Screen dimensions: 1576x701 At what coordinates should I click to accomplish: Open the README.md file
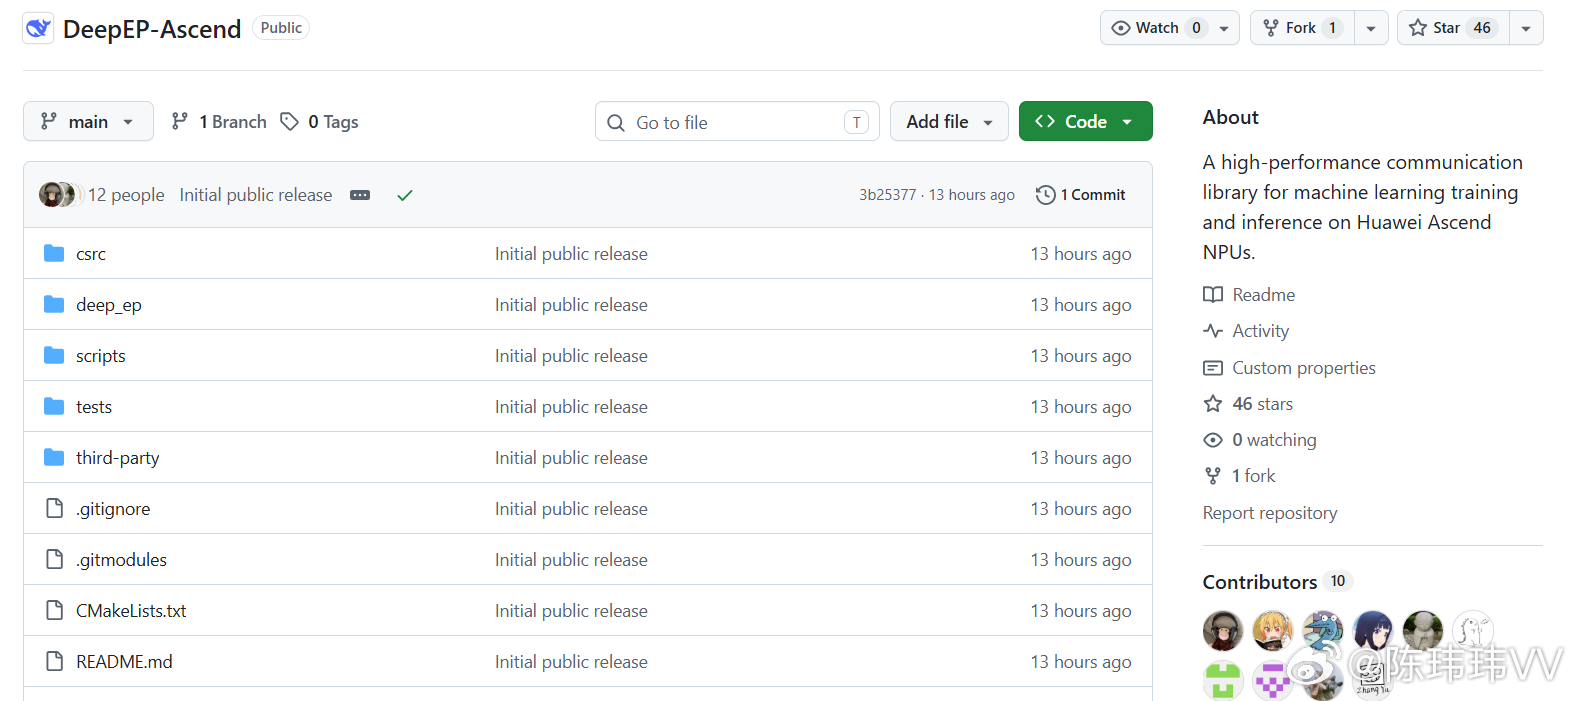(x=124, y=662)
